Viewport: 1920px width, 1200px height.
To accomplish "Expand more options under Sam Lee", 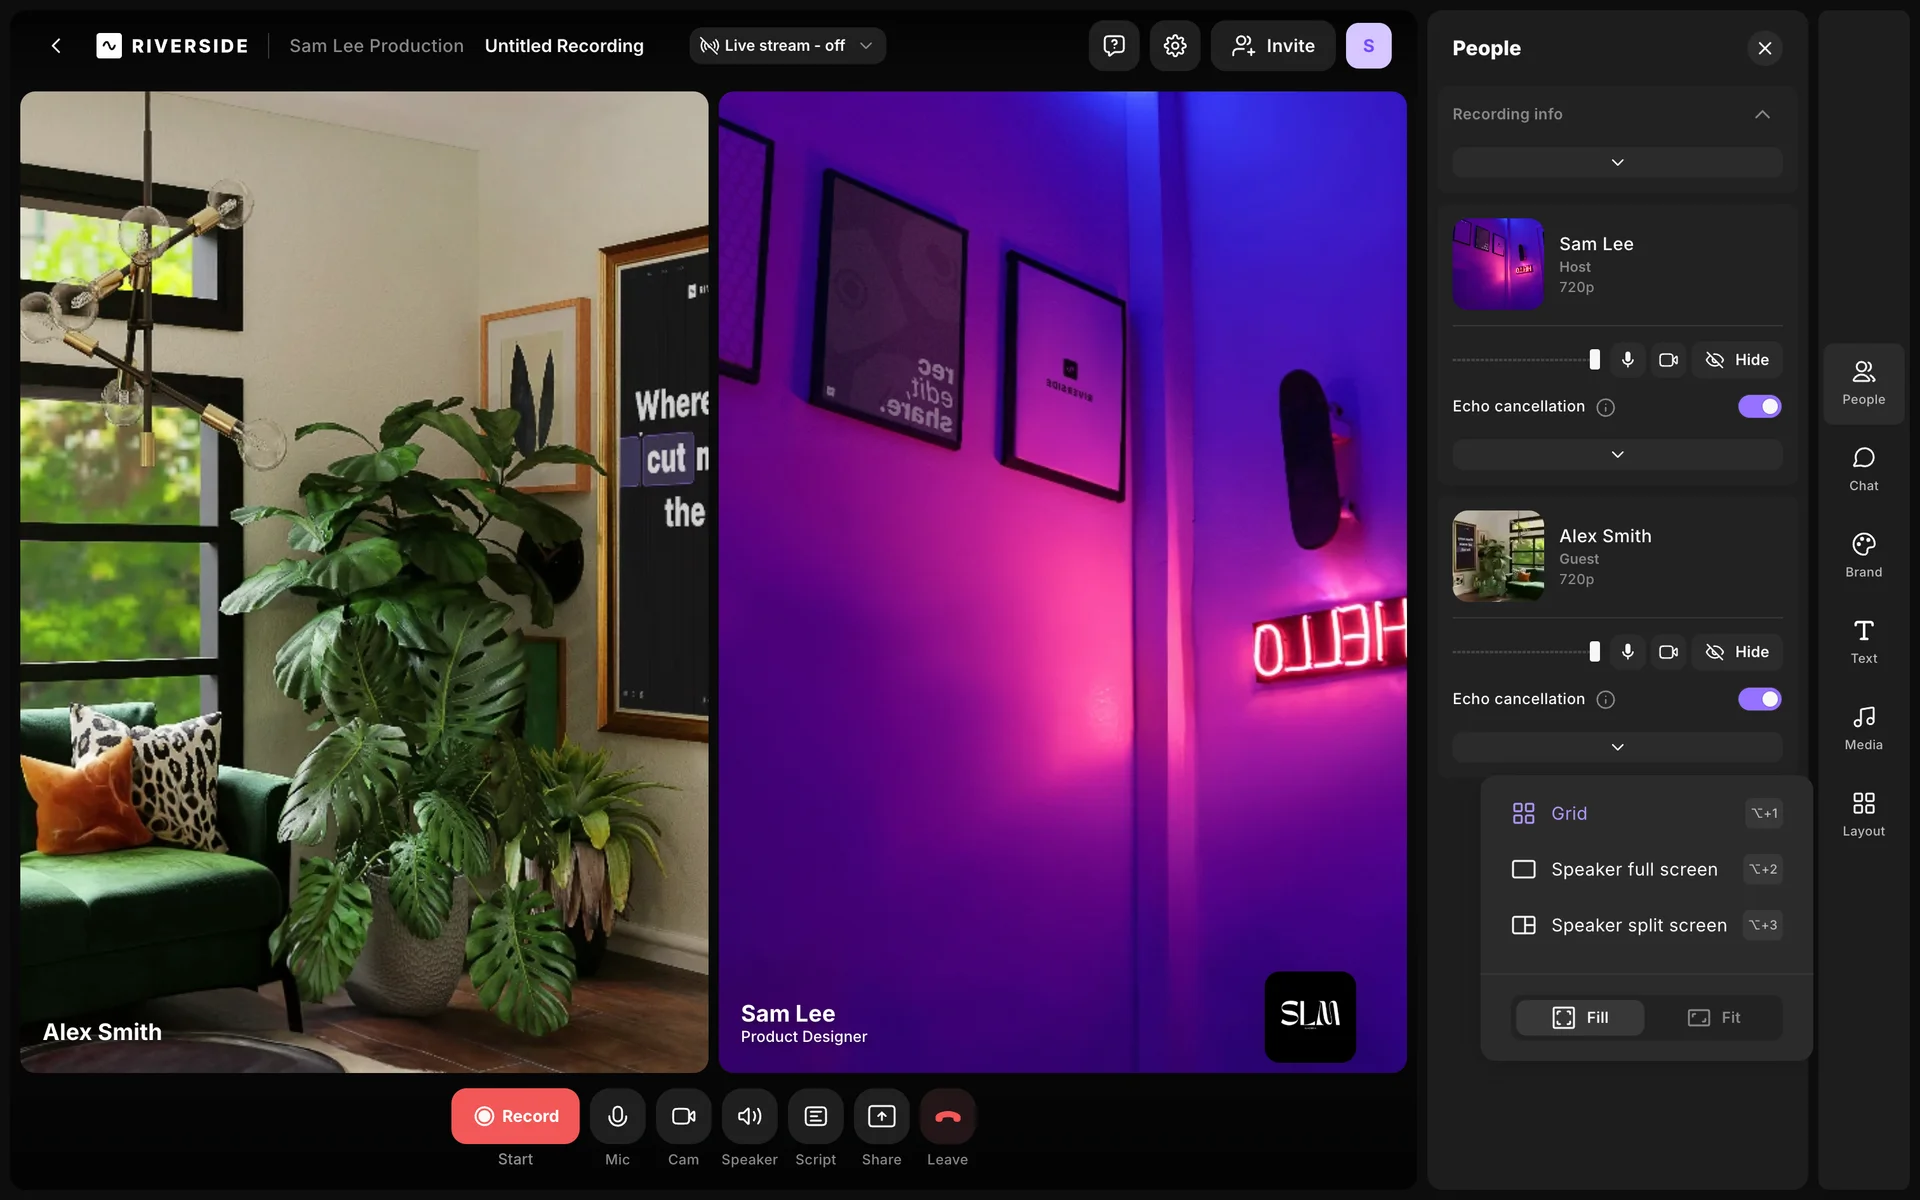I will 1617,455.
